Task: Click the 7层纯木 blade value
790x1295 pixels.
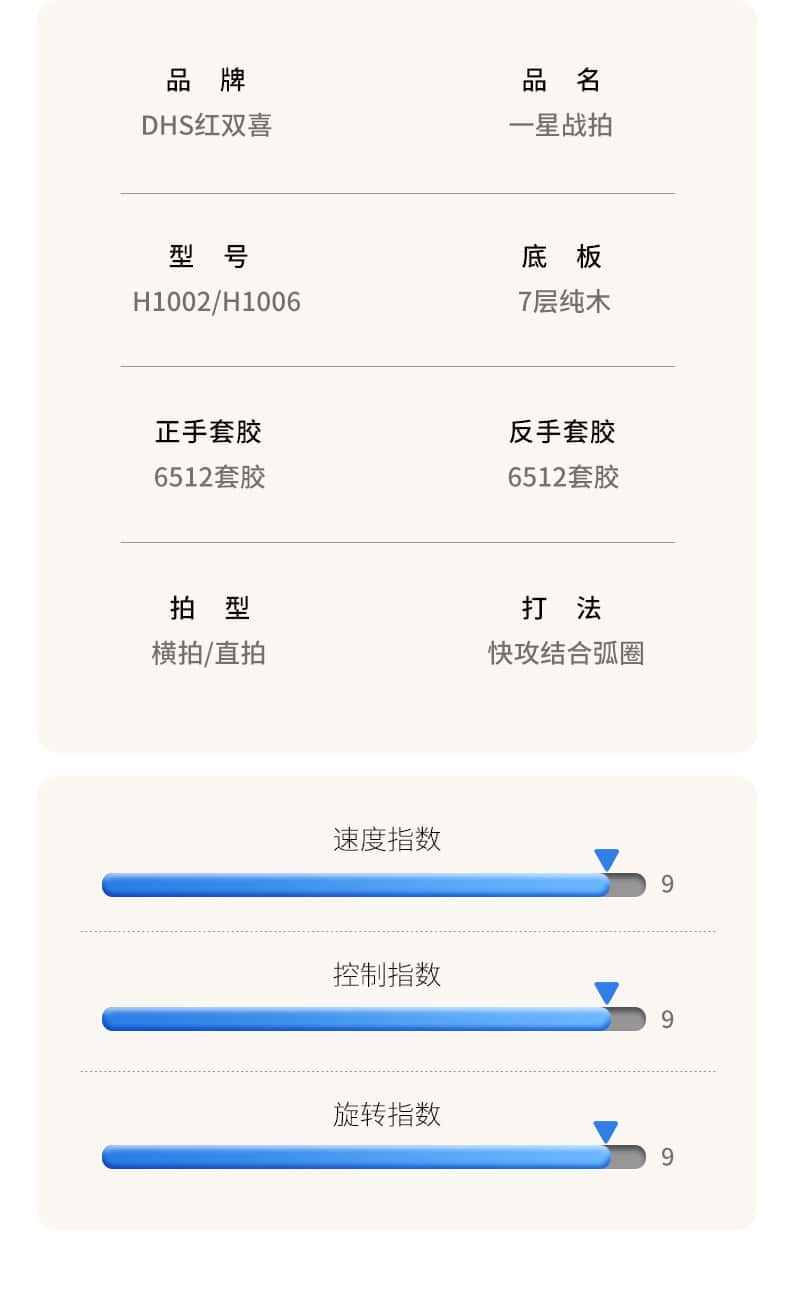Action: click(x=563, y=302)
